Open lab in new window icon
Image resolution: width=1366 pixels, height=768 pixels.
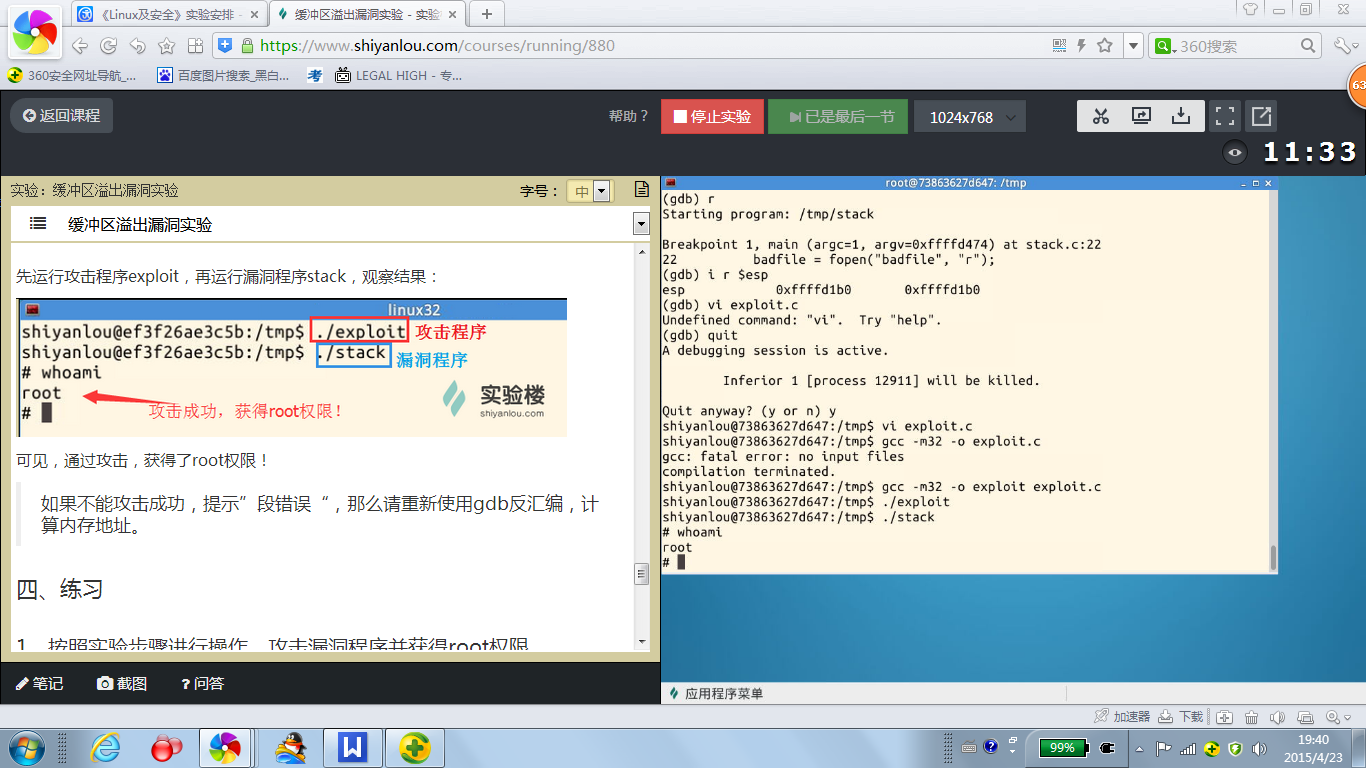coord(1261,116)
